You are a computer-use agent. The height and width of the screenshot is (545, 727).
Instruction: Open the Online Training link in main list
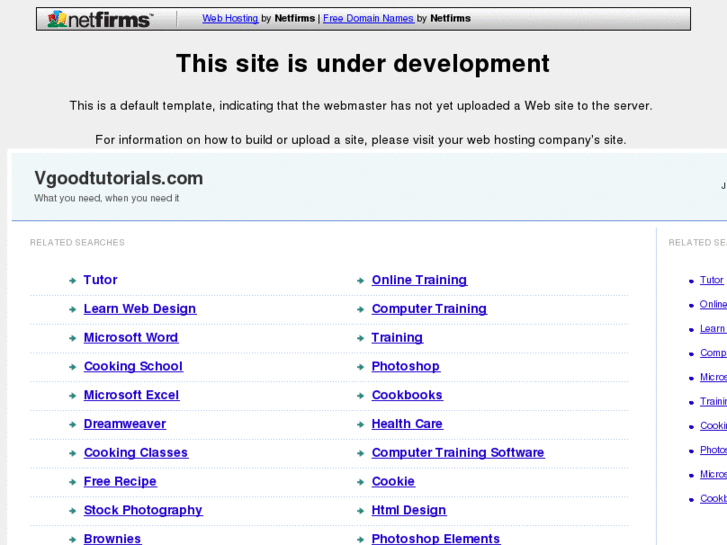[419, 280]
